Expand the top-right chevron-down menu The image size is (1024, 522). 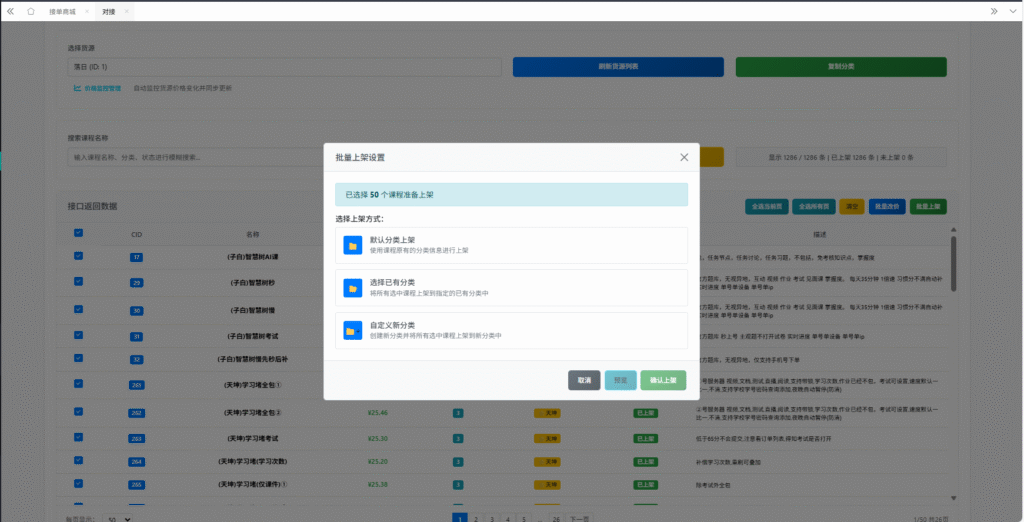point(1012,11)
